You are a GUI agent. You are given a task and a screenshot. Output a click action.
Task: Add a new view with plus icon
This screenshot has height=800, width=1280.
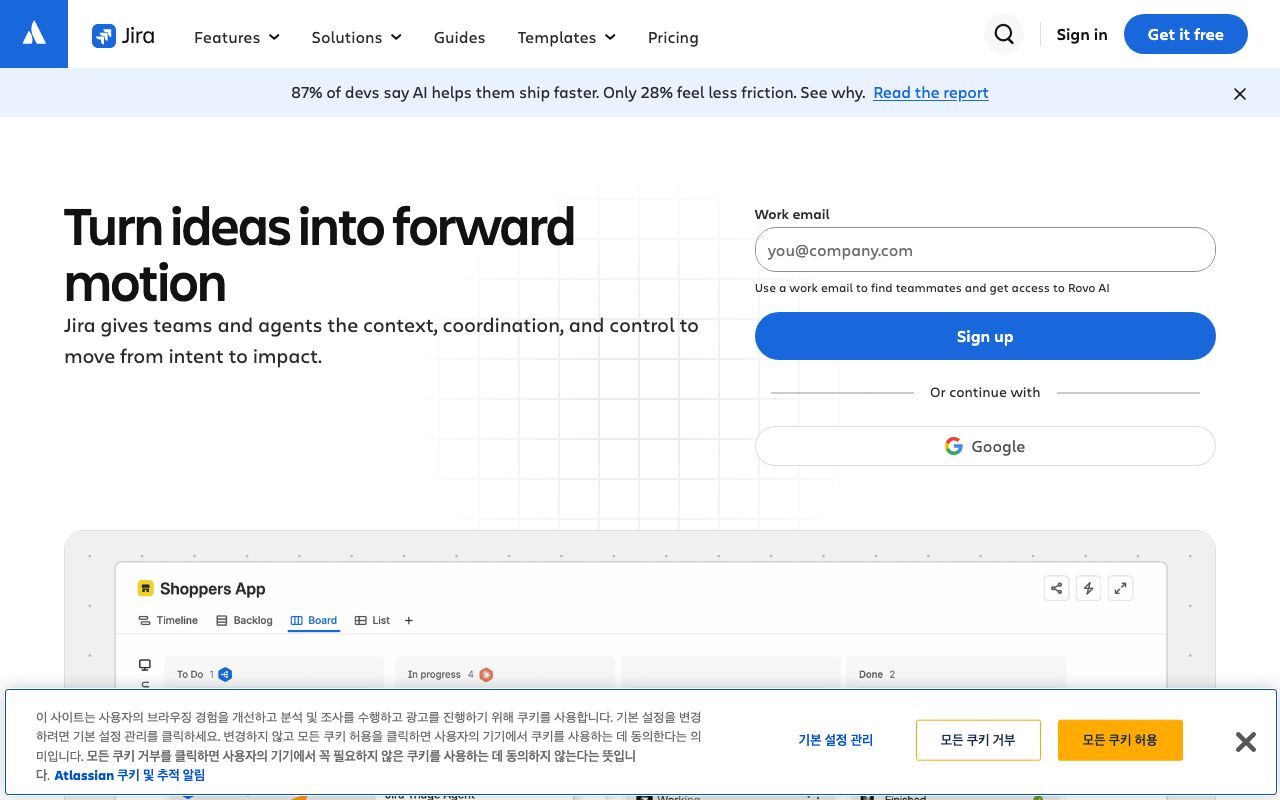click(409, 621)
